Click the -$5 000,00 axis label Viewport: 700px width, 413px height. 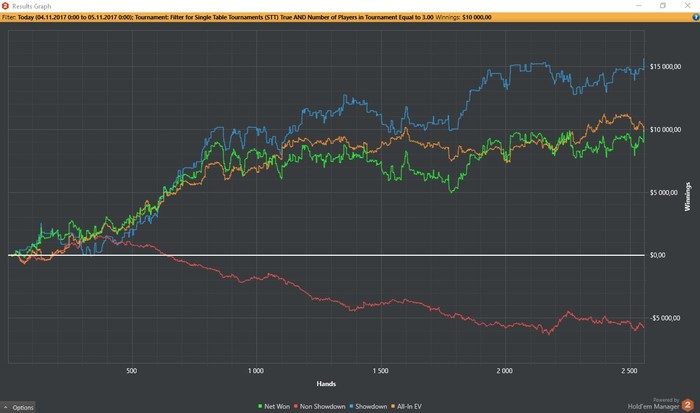click(x=665, y=318)
